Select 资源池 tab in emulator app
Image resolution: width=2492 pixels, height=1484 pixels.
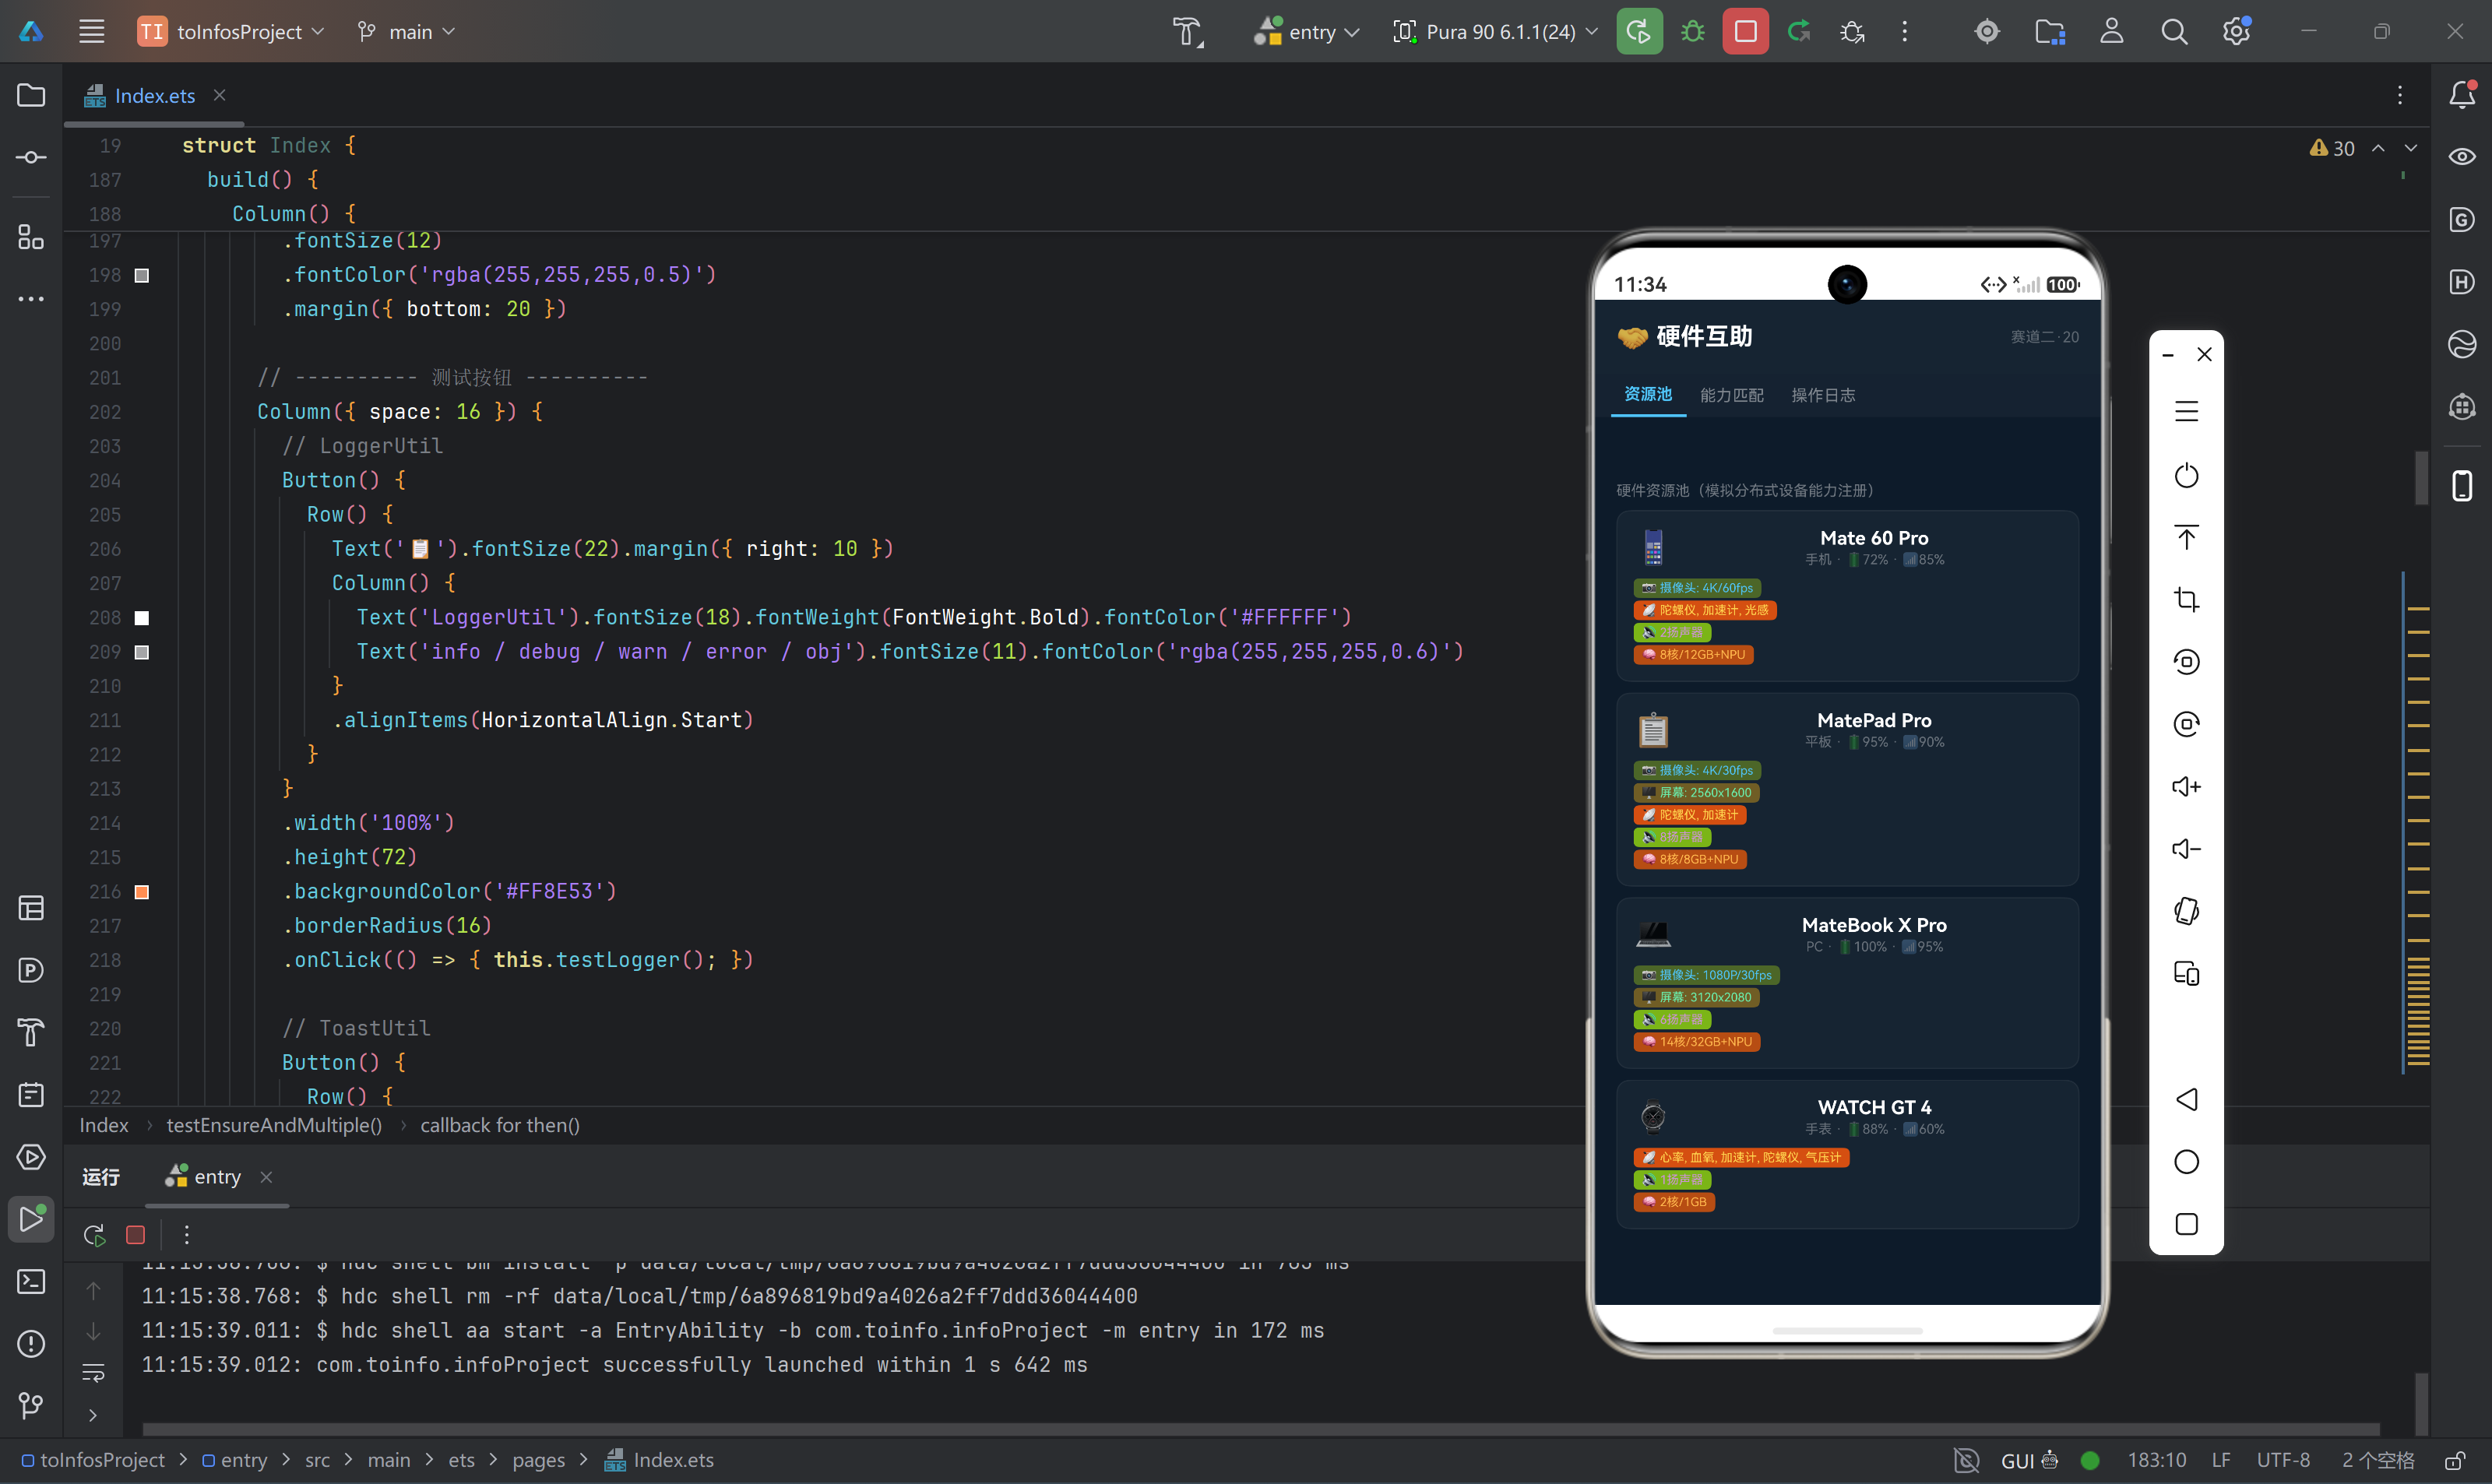coord(1648,394)
